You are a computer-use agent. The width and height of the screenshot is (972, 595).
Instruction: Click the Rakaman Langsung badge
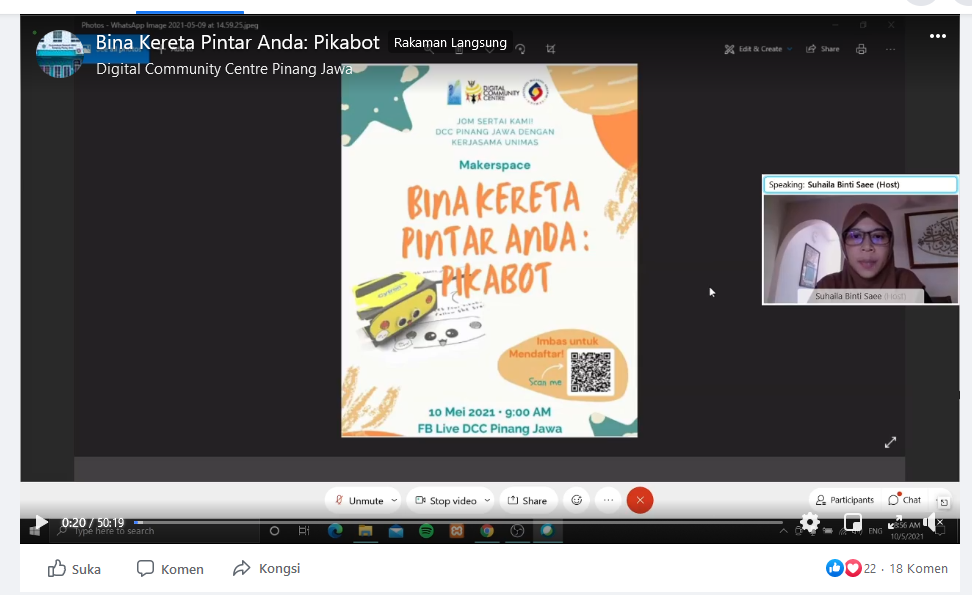pos(450,43)
